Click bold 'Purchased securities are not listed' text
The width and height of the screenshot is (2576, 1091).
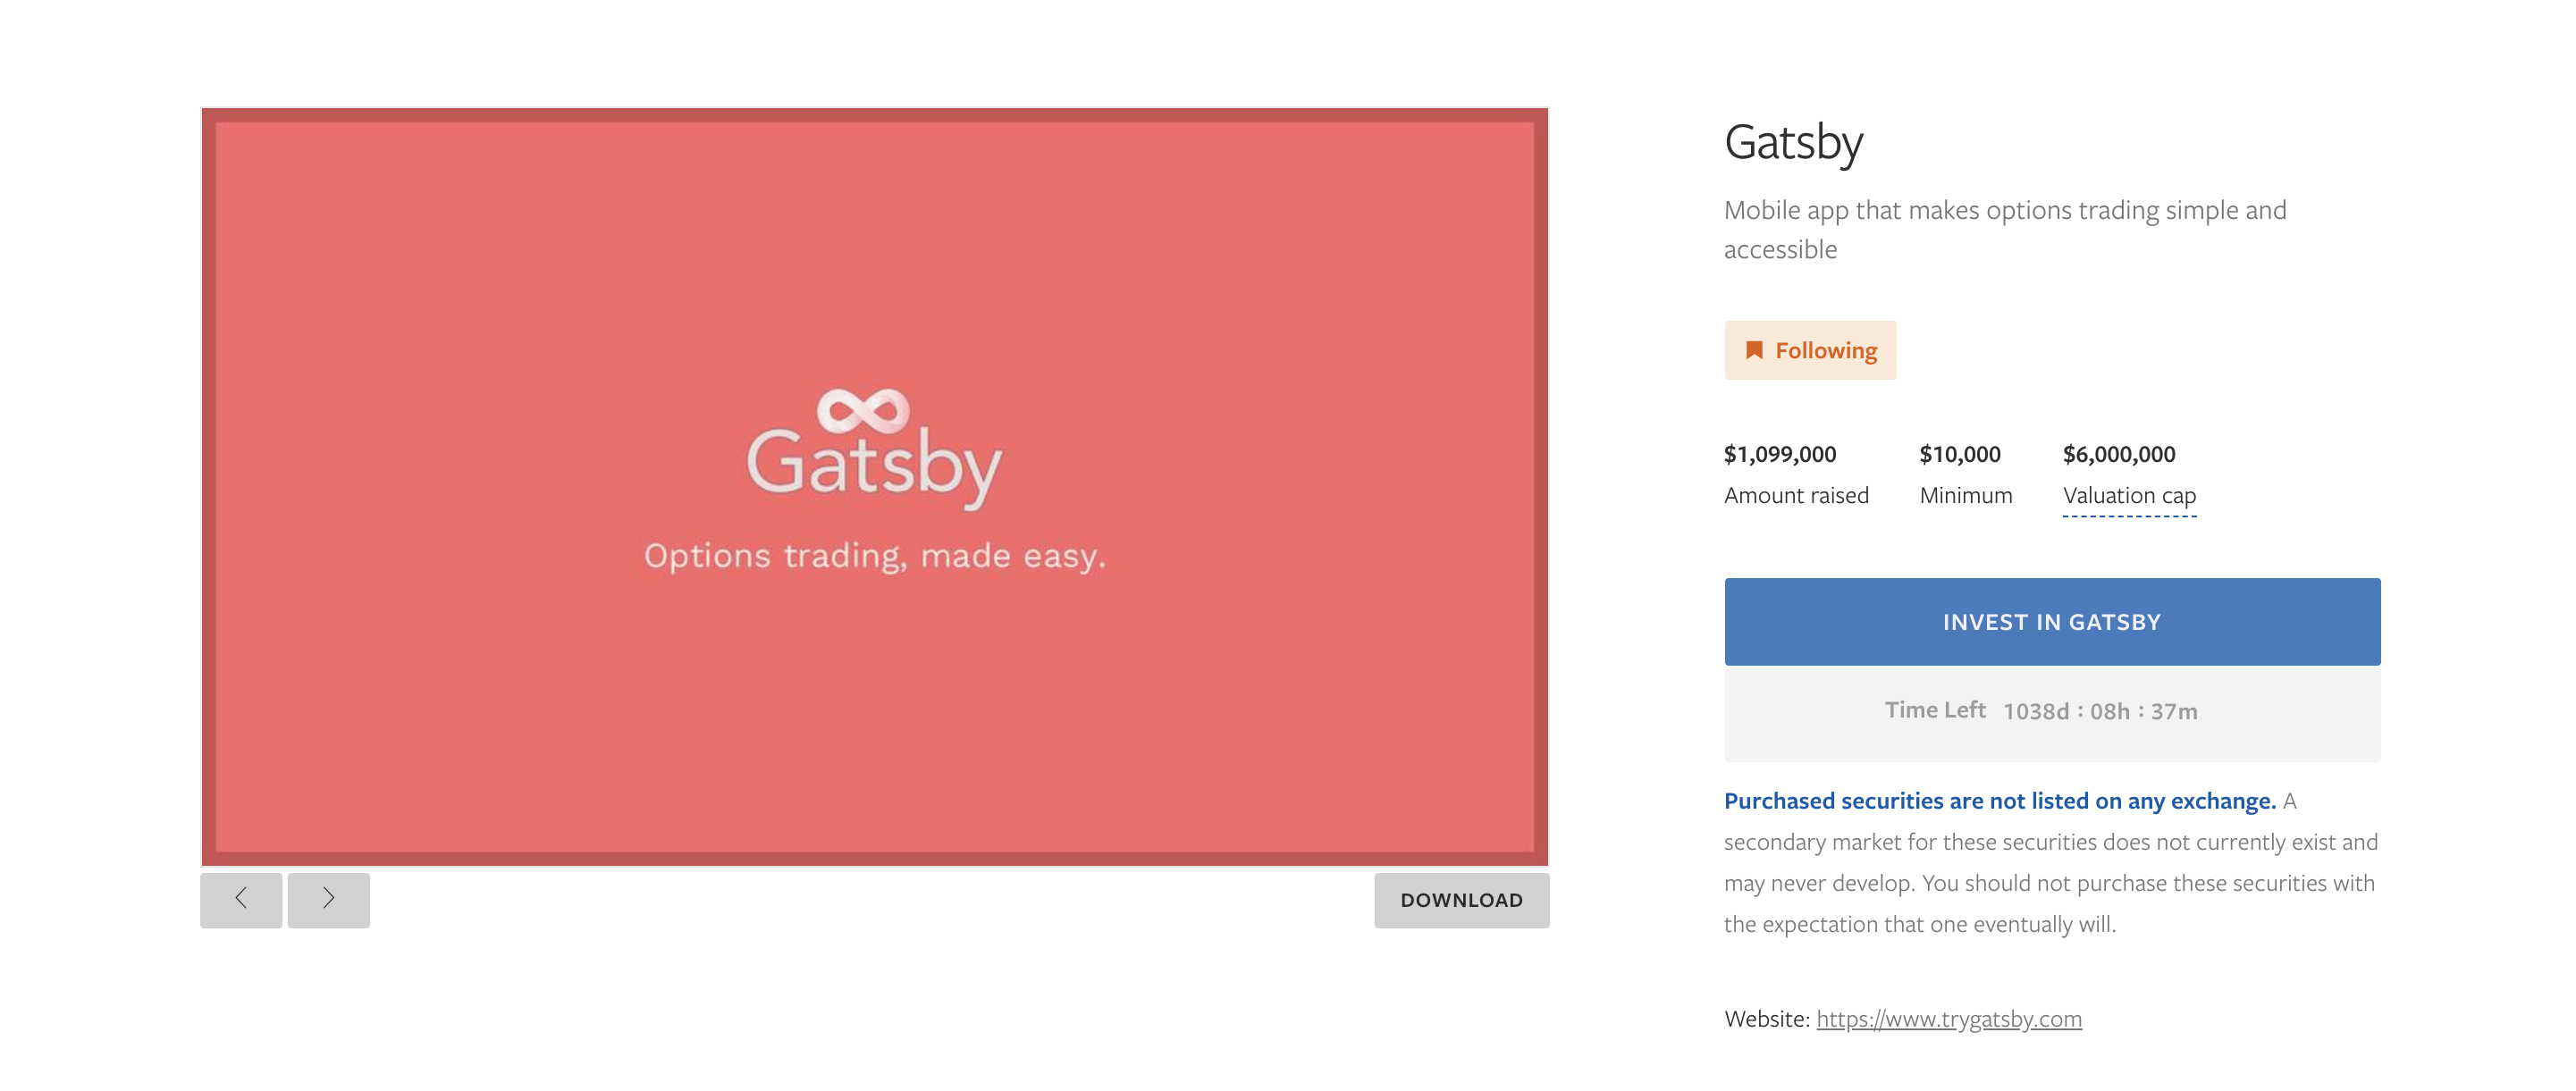(x=1998, y=801)
